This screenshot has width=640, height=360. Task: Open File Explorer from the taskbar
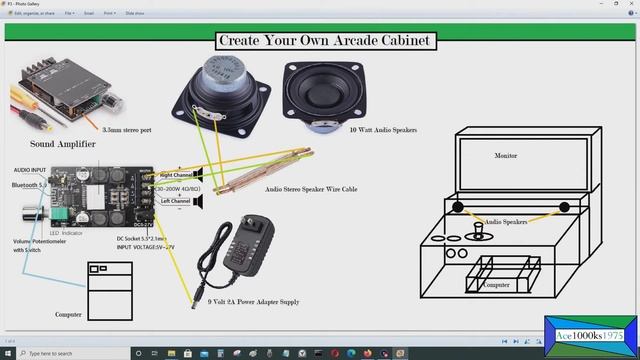point(171,353)
